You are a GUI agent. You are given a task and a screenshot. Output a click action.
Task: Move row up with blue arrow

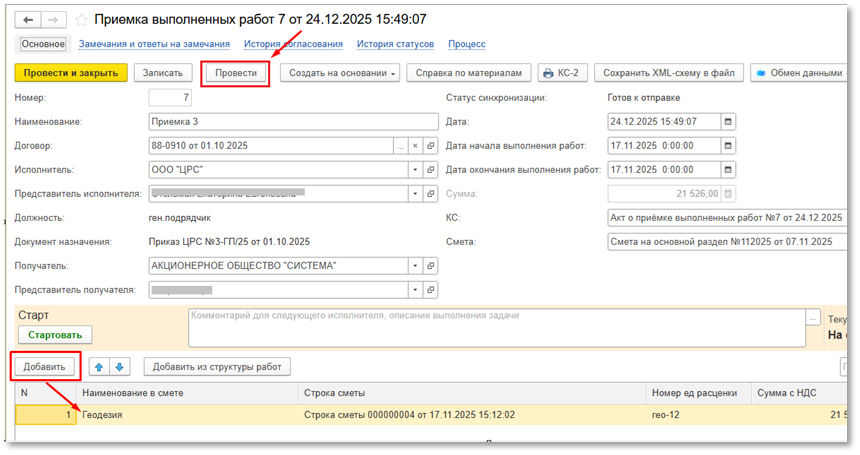click(x=98, y=367)
